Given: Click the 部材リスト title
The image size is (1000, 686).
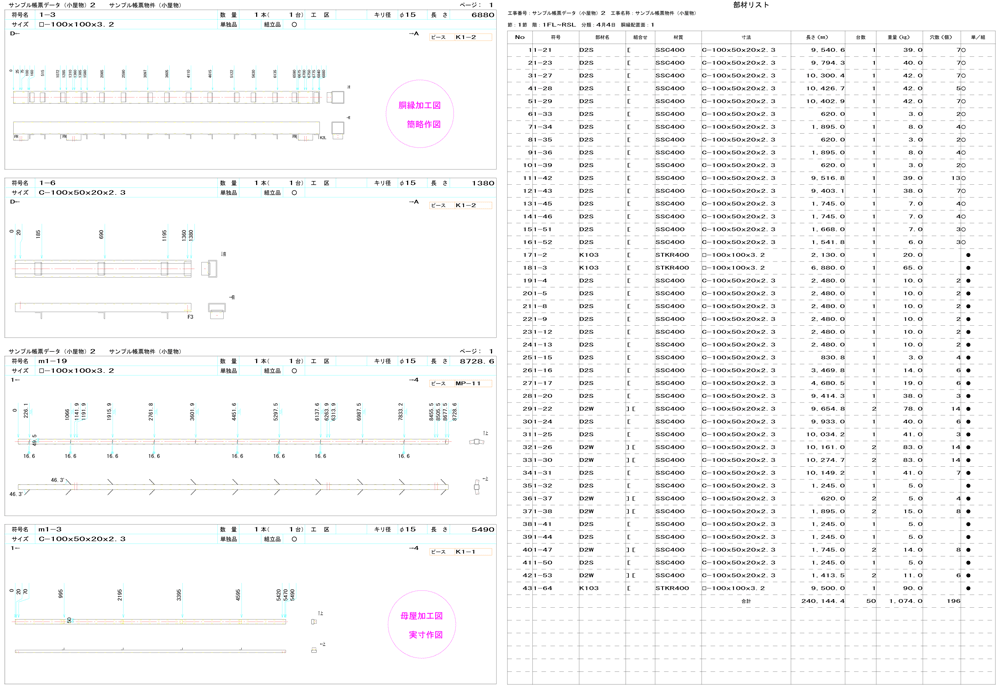Looking at the screenshot, I should pyautogui.click(x=751, y=5).
